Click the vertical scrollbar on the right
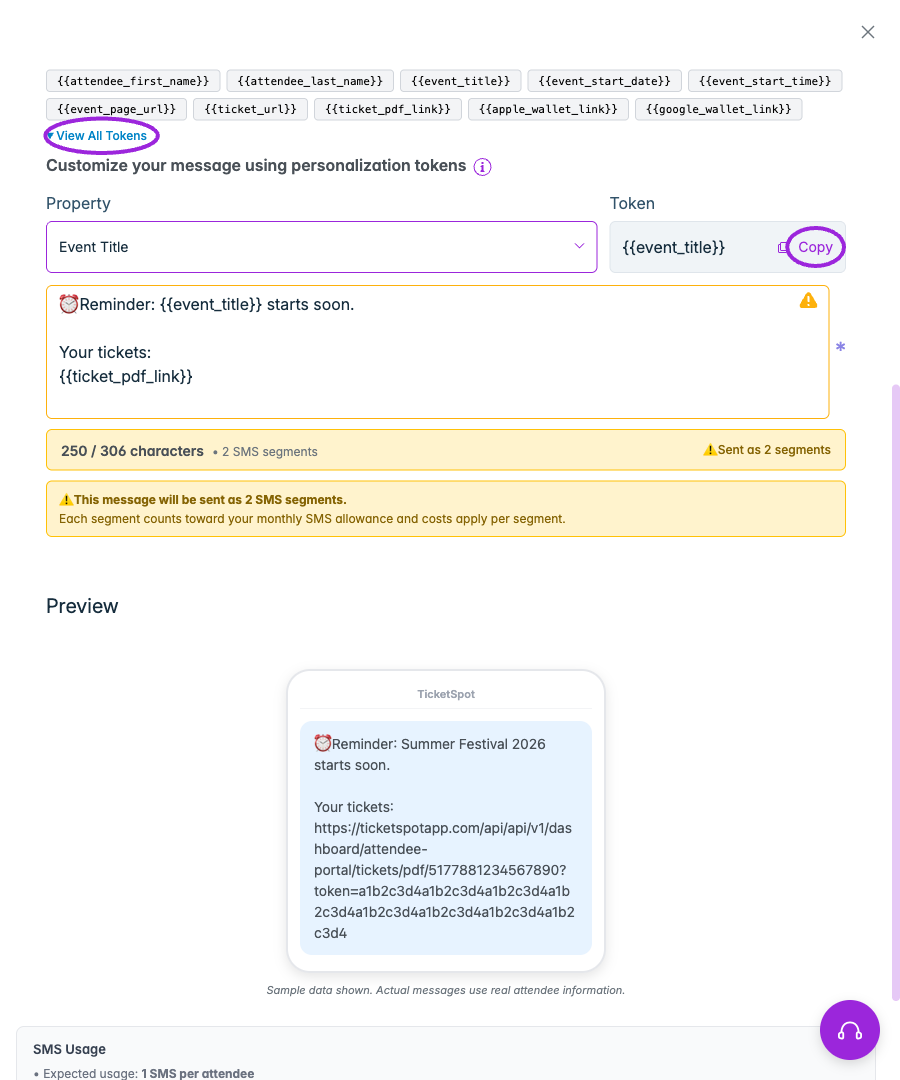 pos(895,692)
